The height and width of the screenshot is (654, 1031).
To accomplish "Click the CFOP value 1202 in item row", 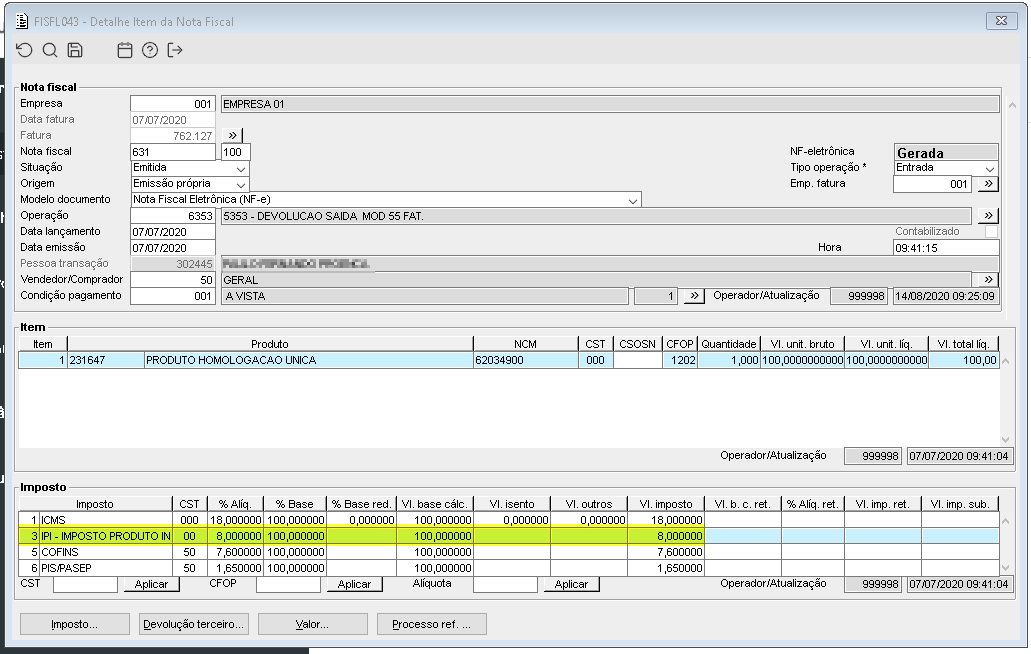I will tap(680, 360).
